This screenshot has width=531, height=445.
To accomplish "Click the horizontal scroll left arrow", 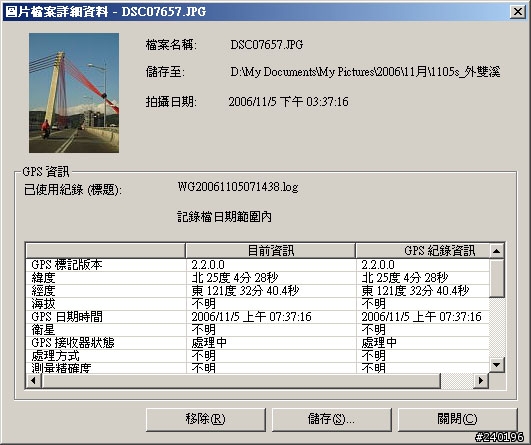I will [x=33, y=380].
